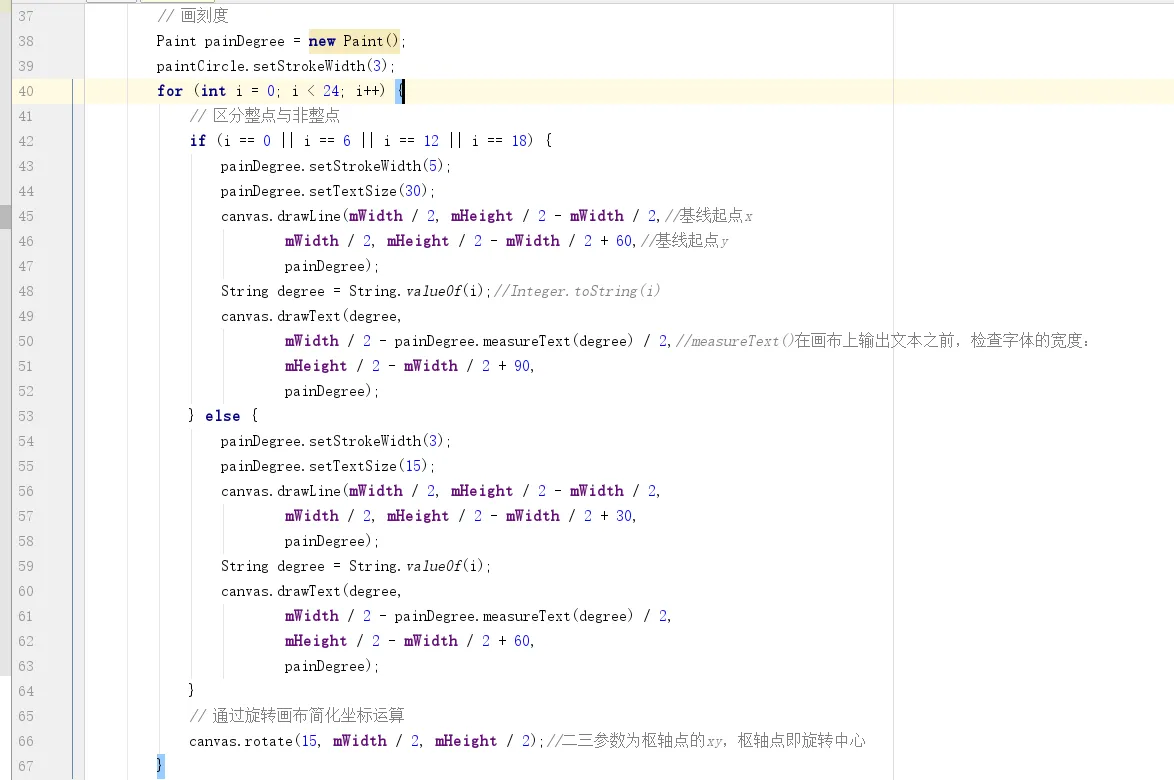Click the closing brace on line 64
Image resolution: width=1174 pixels, height=780 pixels.
click(192, 691)
